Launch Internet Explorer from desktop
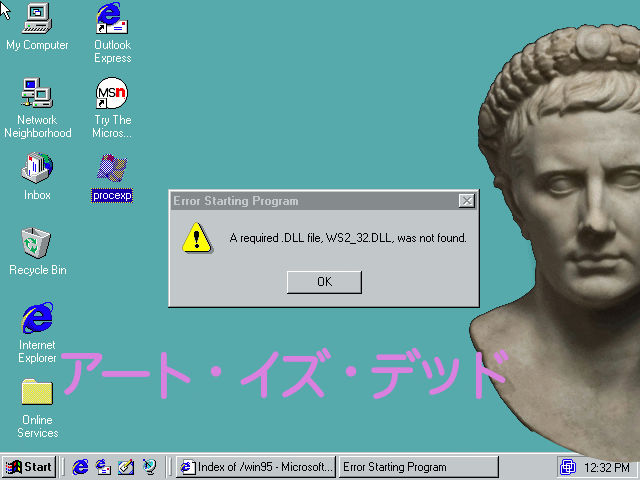The image size is (640, 480). point(37,319)
